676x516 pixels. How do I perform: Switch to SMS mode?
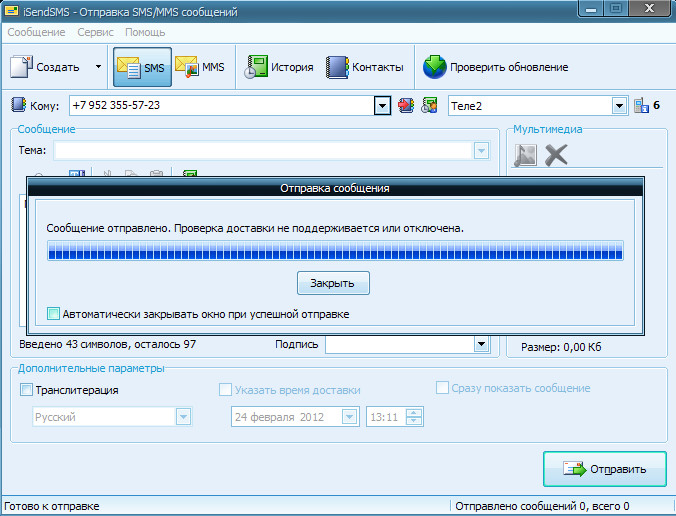142,67
